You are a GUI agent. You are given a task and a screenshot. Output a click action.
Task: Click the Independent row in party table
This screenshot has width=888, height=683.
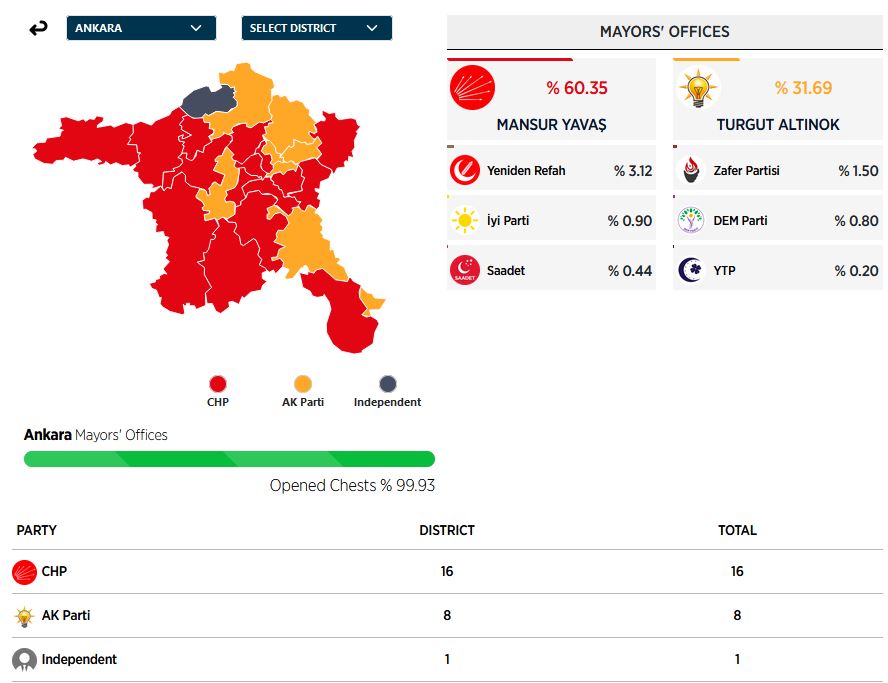[x=447, y=660]
